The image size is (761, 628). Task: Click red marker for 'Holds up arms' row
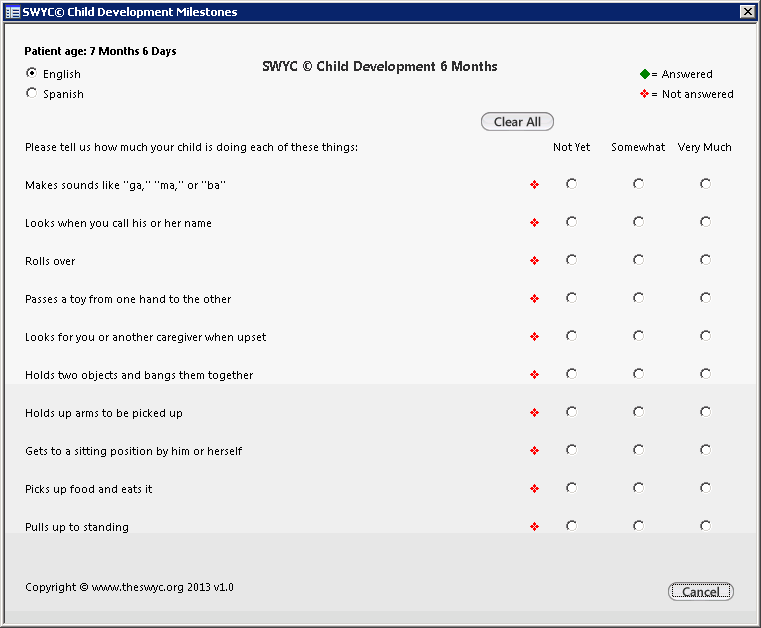point(534,413)
